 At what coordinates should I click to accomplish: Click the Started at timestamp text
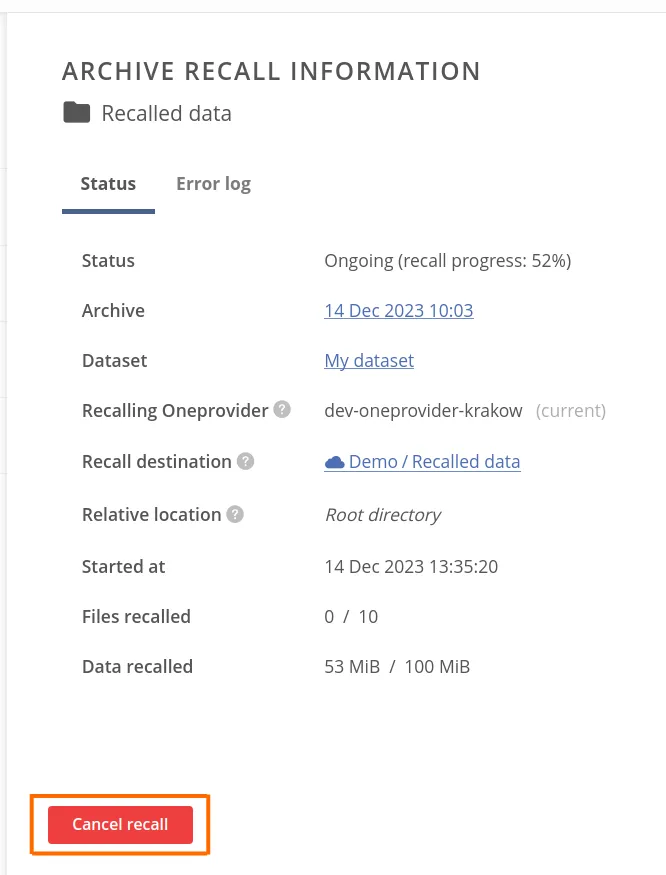pos(411,566)
